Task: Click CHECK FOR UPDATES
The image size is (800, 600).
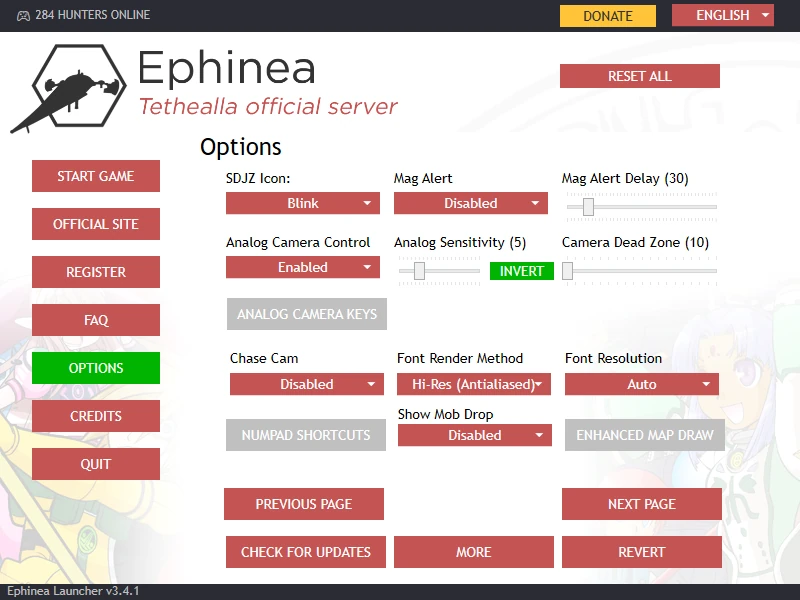Action: [305, 552]
